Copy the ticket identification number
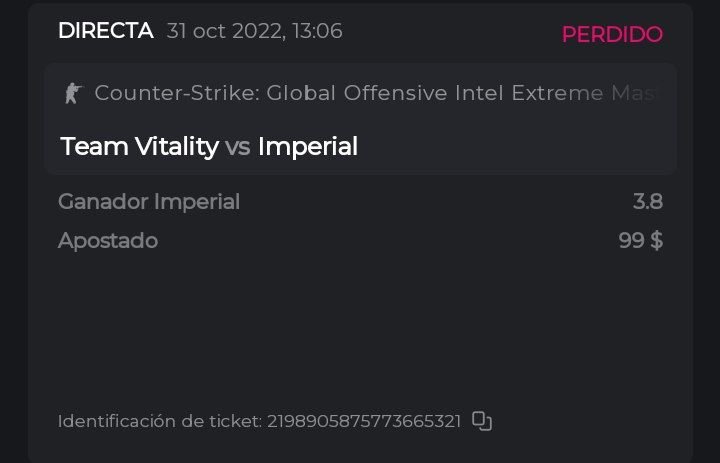The image size is (720, 463). pos(482,421)
